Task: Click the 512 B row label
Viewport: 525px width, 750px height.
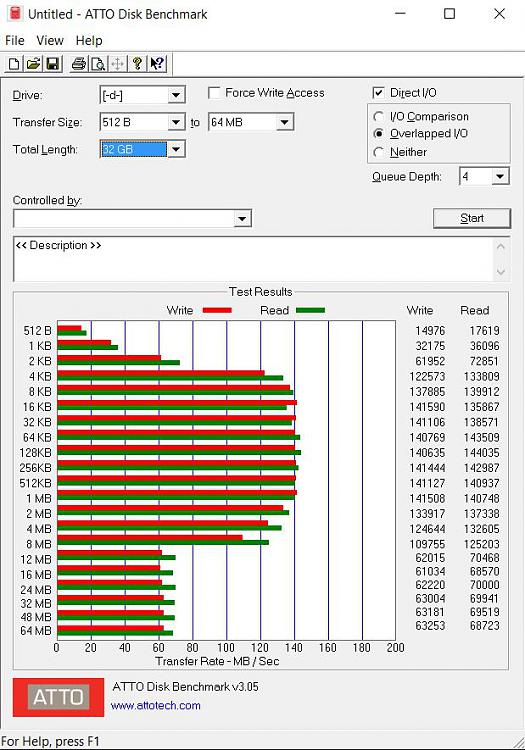Action: pyautogui.click(x=37, y=331)
